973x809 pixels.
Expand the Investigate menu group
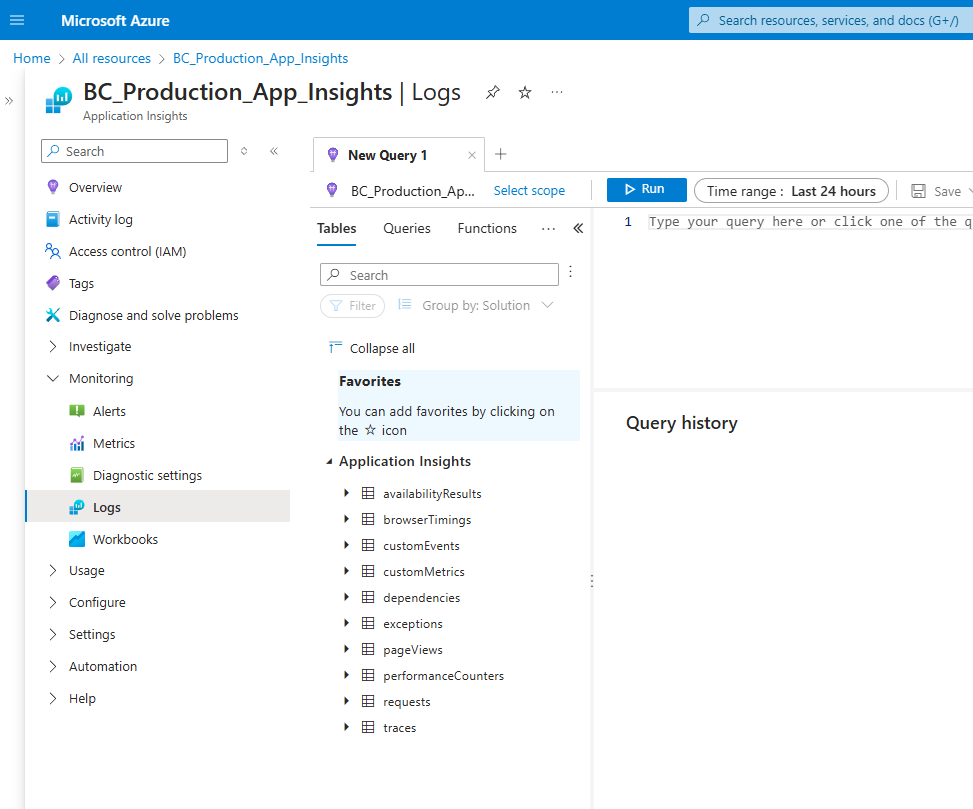pos(53,346)
